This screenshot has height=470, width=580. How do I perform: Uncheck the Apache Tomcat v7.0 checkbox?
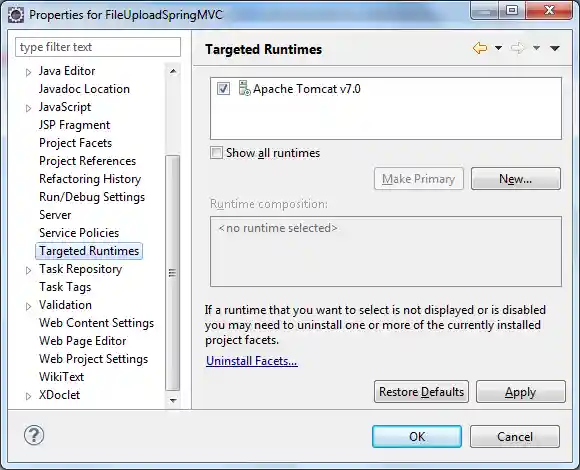click(x=223, y=89)
